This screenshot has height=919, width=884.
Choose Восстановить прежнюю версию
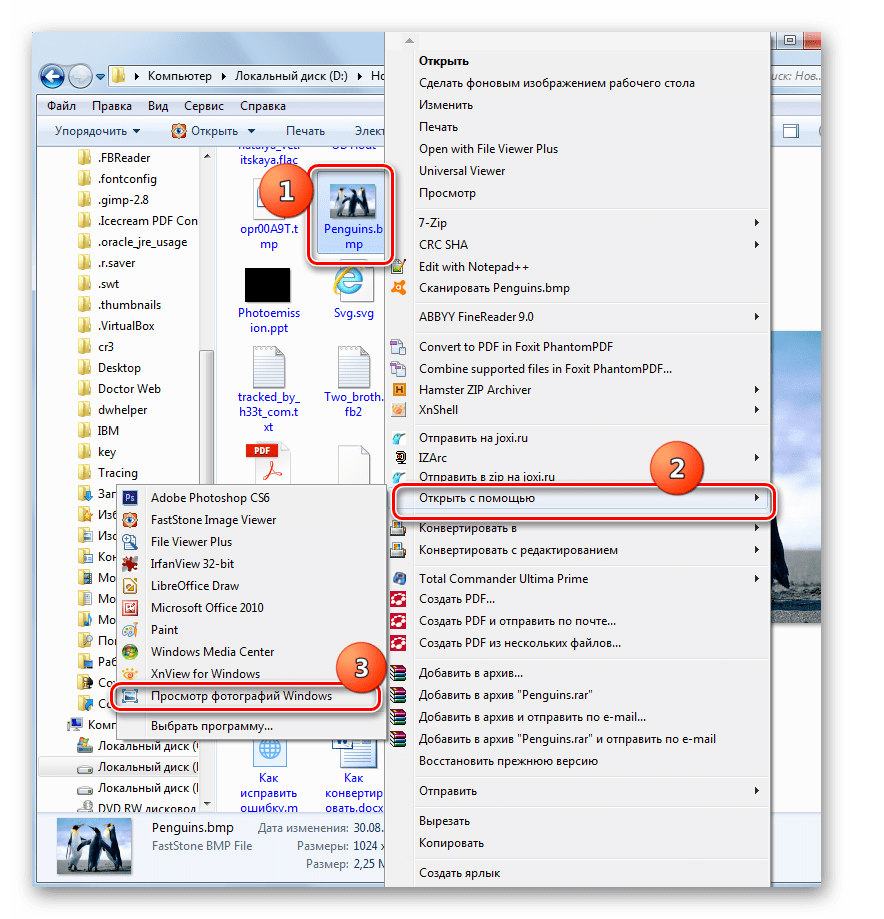click(x=508, y=761)
